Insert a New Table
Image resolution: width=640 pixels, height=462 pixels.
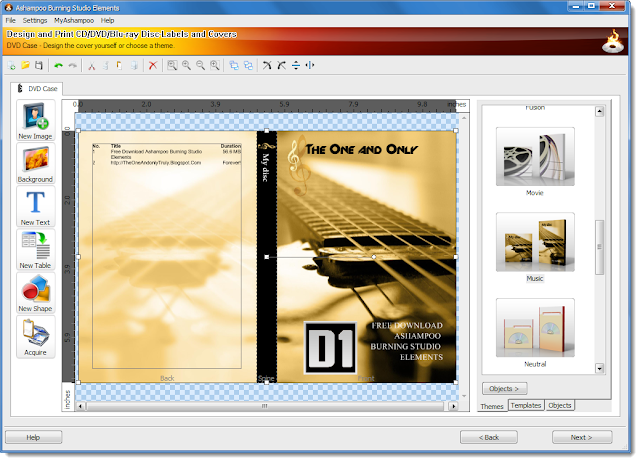coord(36,250)
